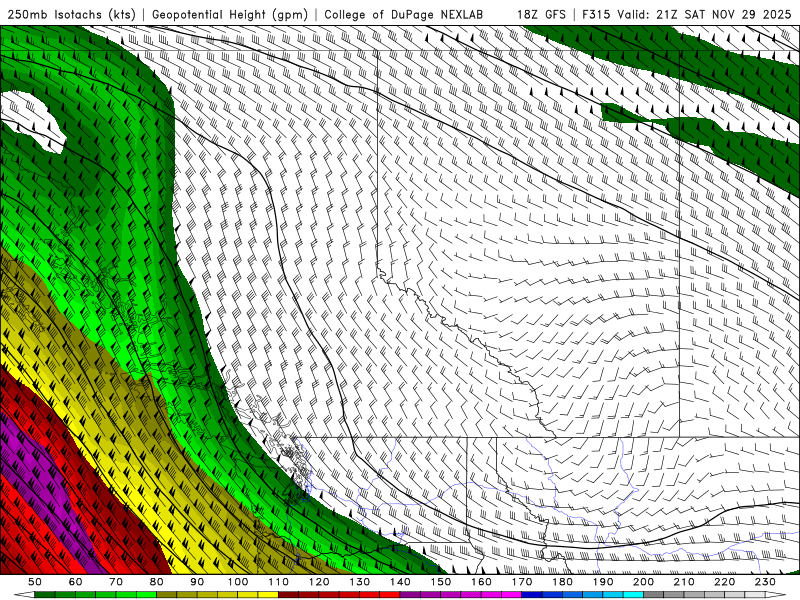This screenshot has height=600, width=800.
Task: Click the '100' color bar label
Action: (x=238, y=582)
